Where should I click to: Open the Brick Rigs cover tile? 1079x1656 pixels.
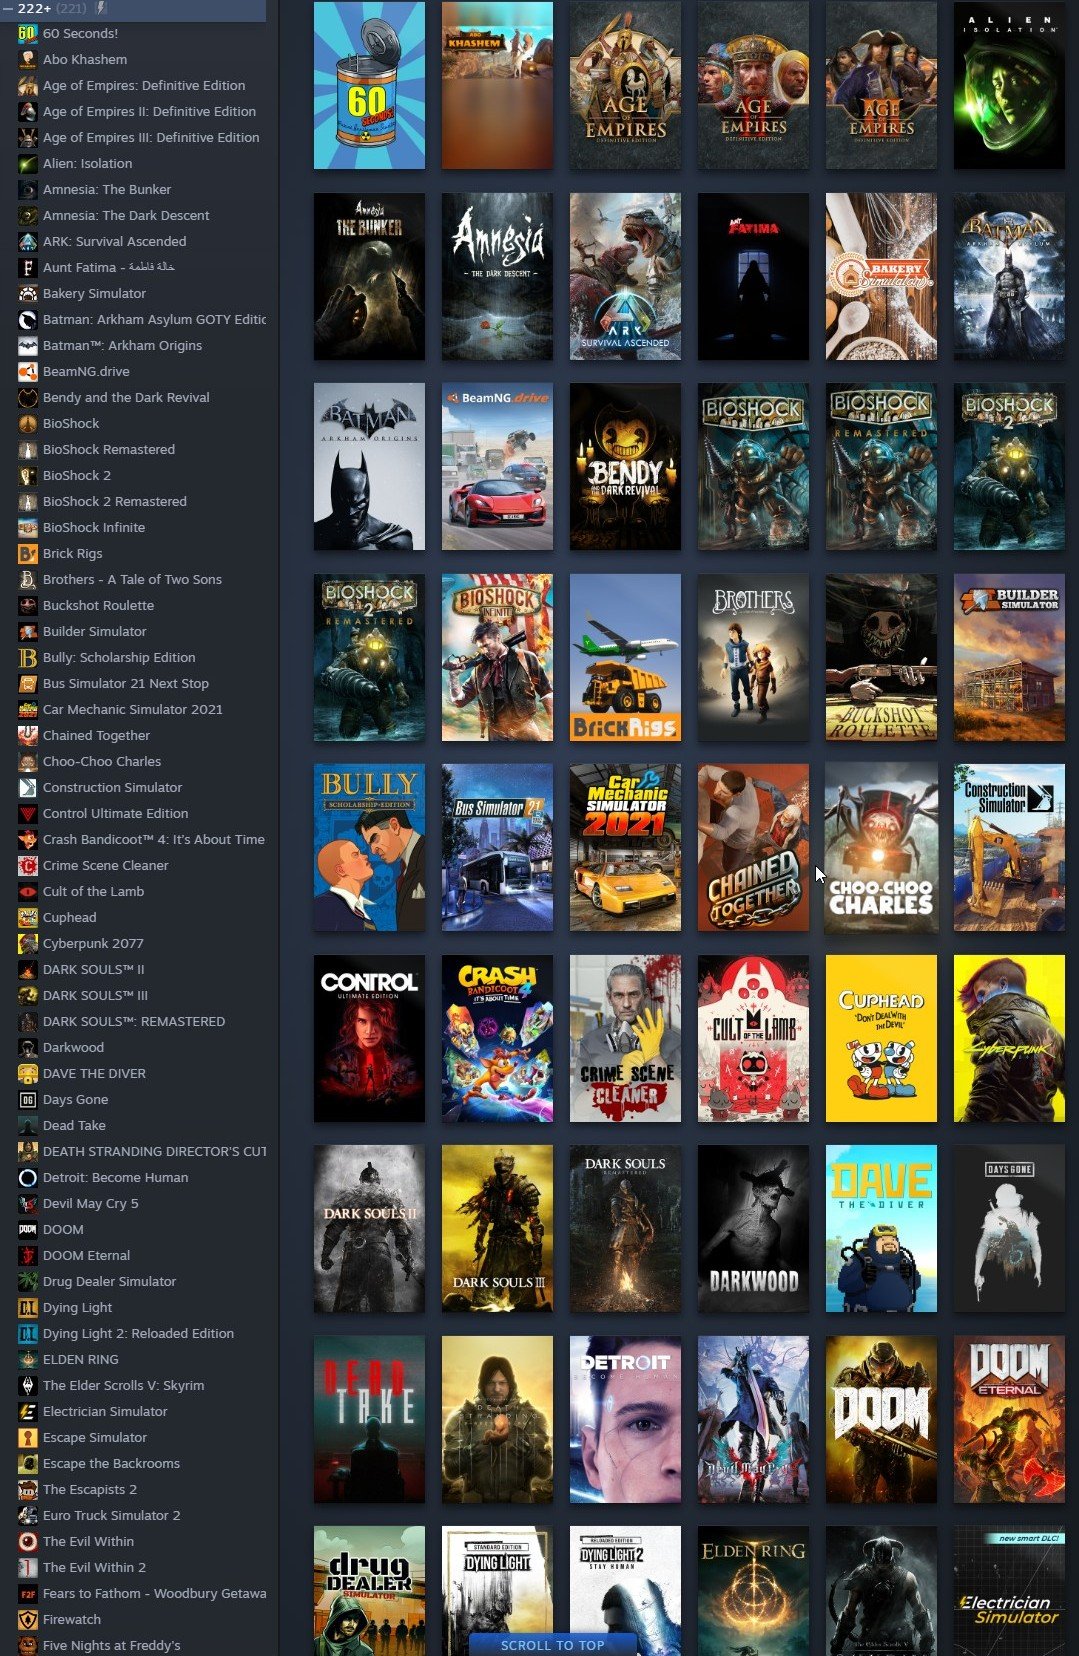tap(625, 657)
